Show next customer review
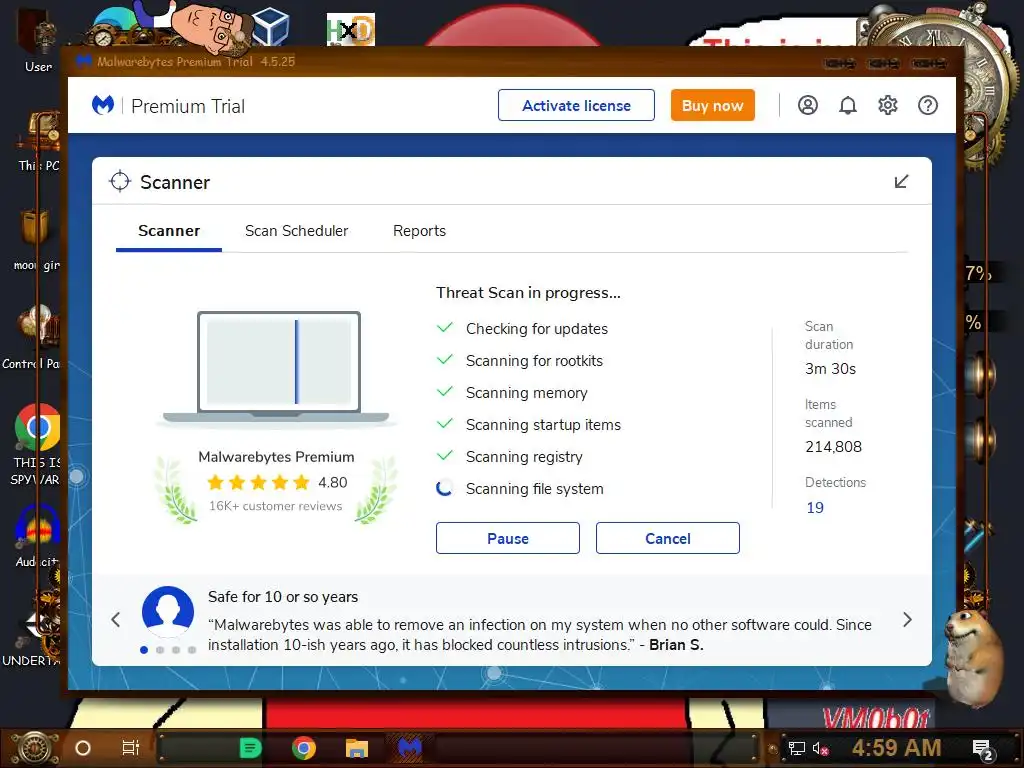 click(x=907, y=620)
